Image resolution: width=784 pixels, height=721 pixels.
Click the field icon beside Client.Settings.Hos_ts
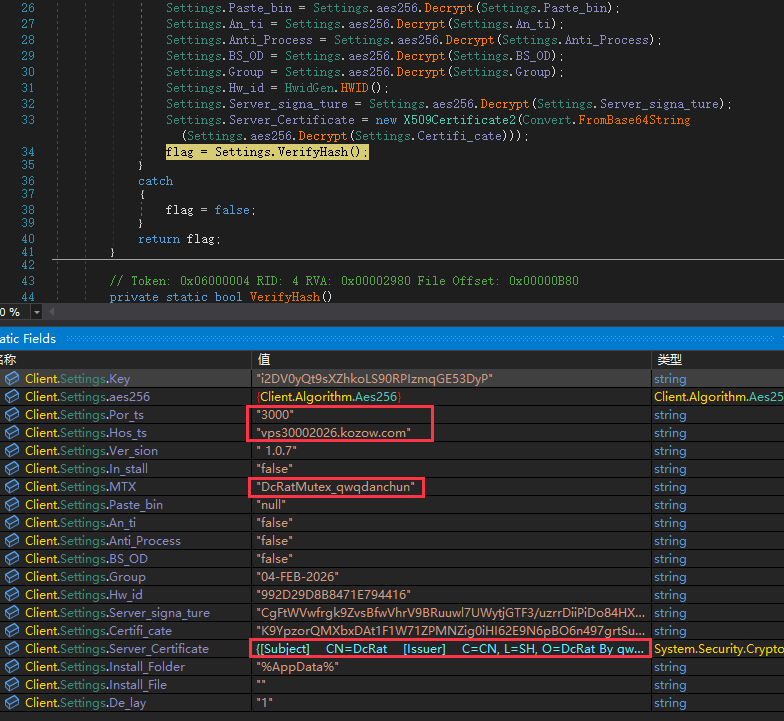coord(12,432)
